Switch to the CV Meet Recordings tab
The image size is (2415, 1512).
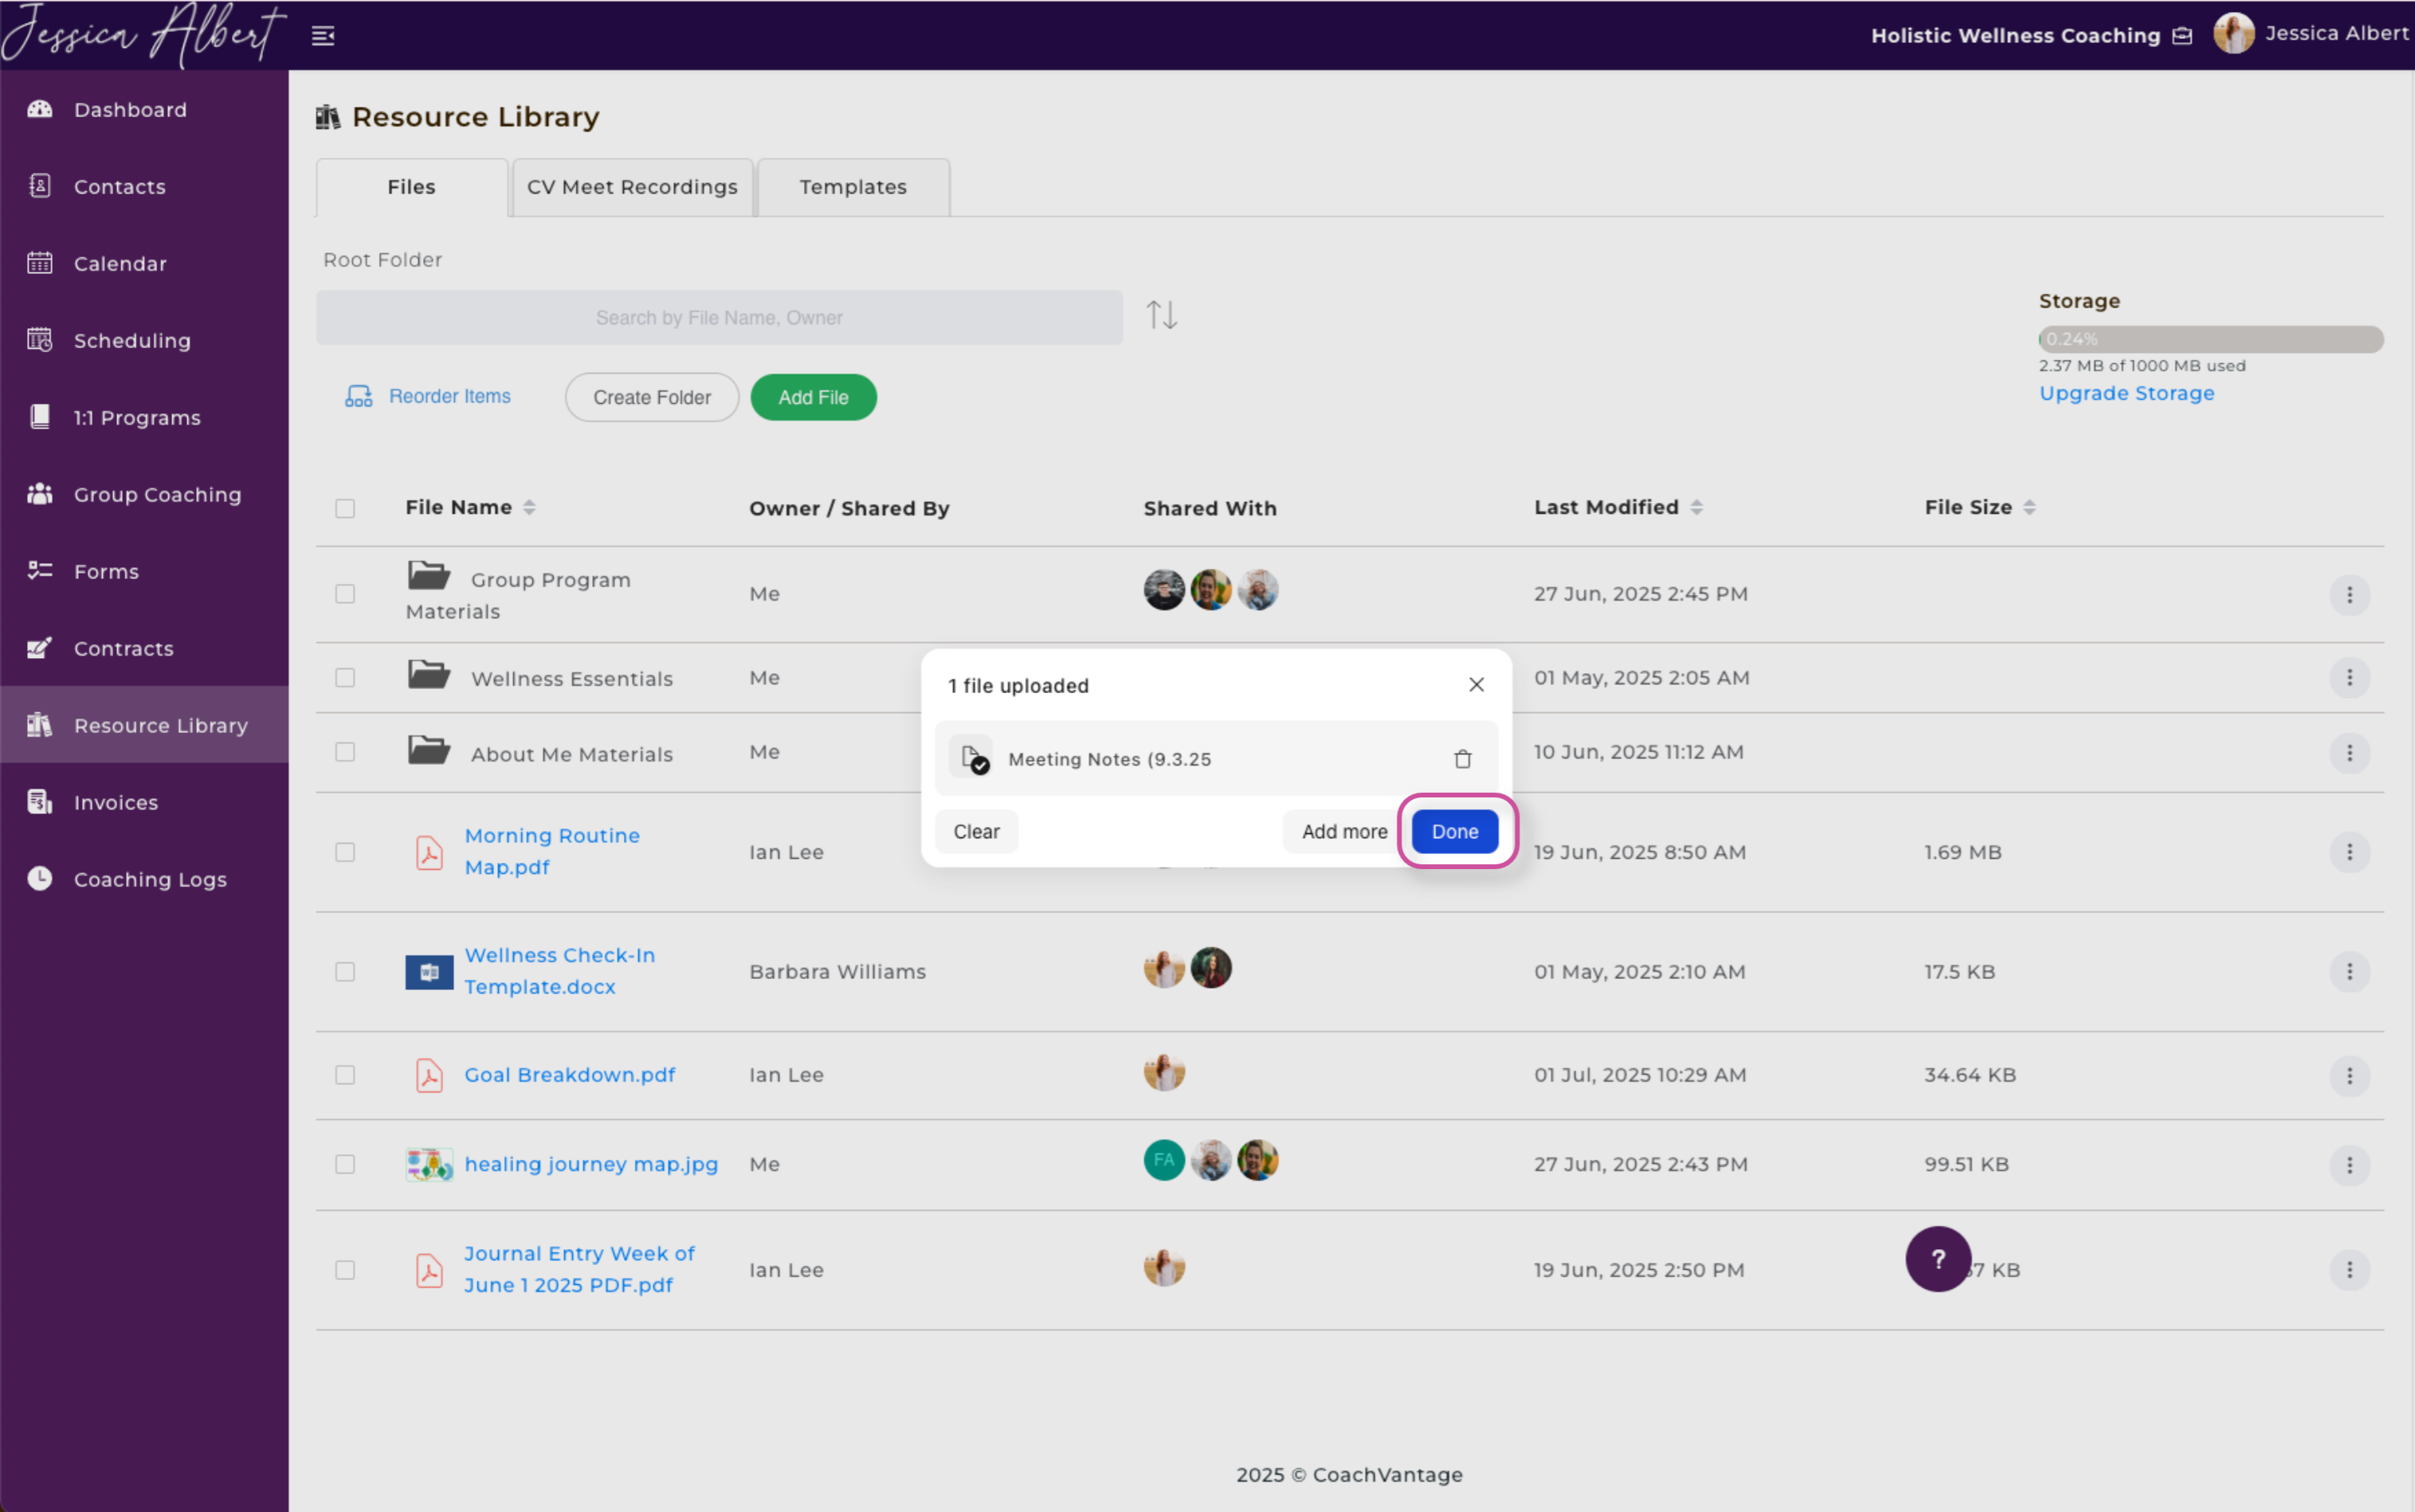(x=632, y=187)
